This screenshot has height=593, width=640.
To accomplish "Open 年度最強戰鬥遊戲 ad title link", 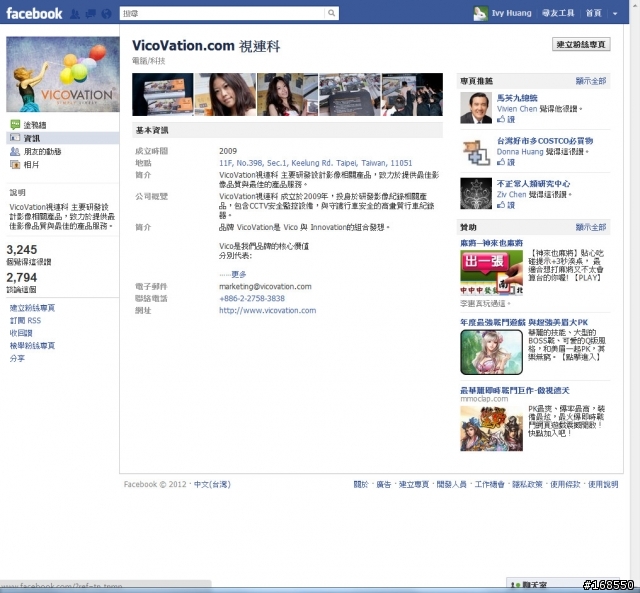I will pyautogui.click(x=524, y=322).
